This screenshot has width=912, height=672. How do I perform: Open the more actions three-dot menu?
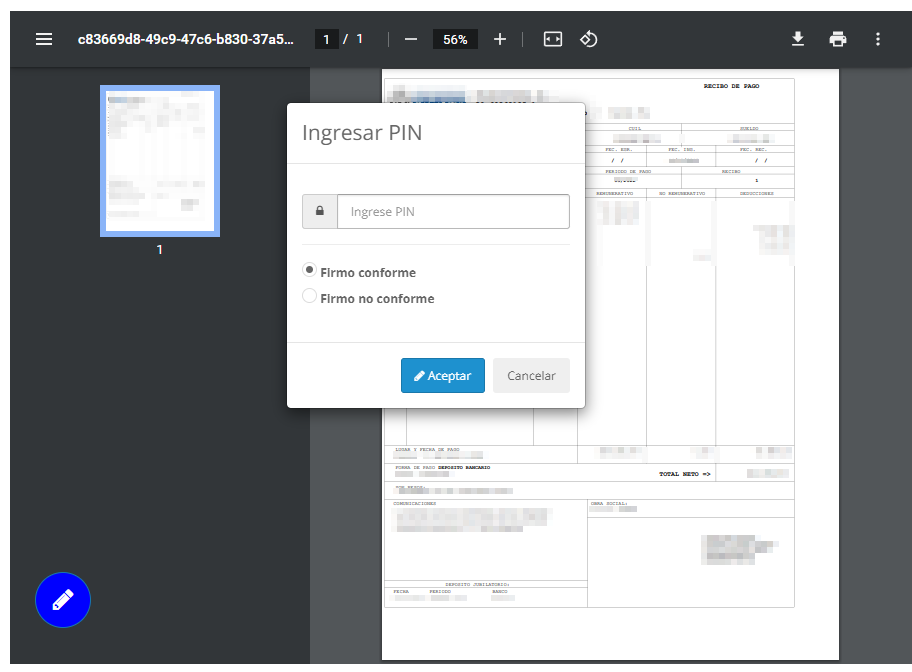[877, 39]
